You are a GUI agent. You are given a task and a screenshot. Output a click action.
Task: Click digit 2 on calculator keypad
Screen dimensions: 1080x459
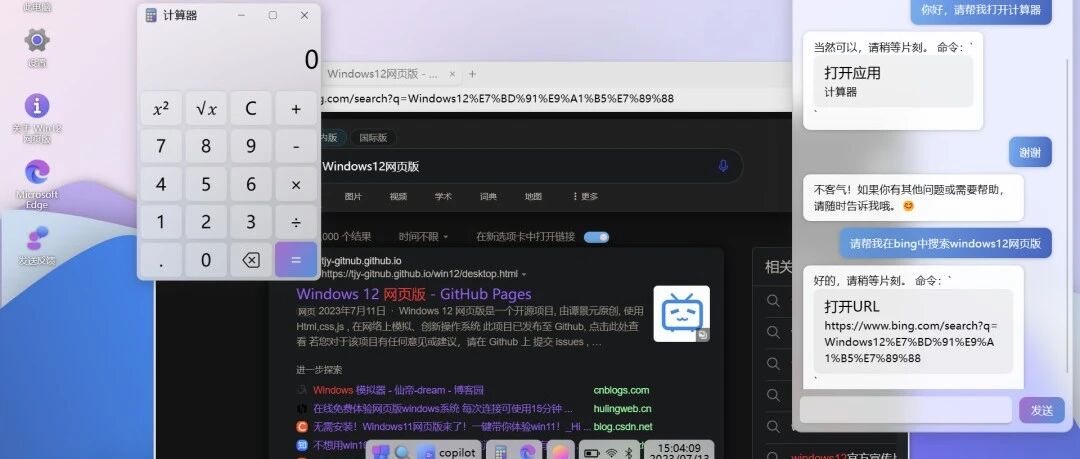(206, 222)
